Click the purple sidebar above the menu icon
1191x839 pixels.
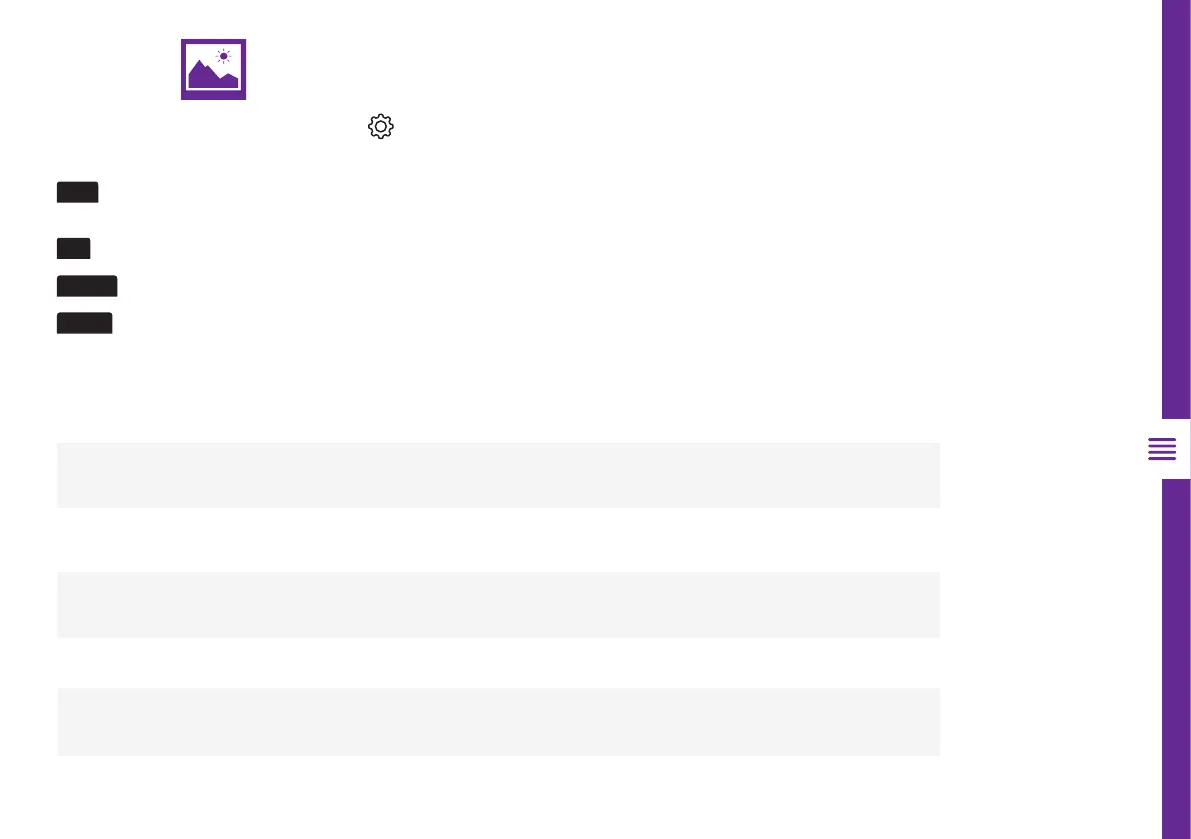(1176, 200)
